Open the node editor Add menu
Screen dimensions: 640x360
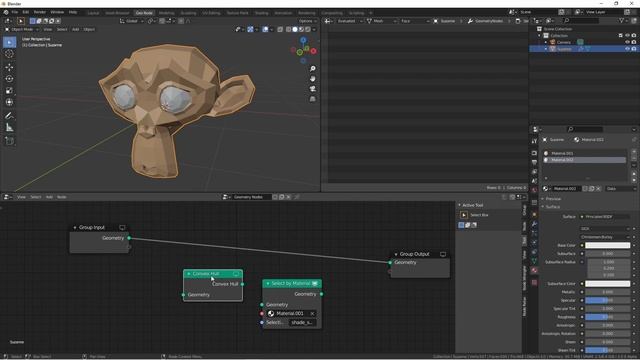click(49, 197)
